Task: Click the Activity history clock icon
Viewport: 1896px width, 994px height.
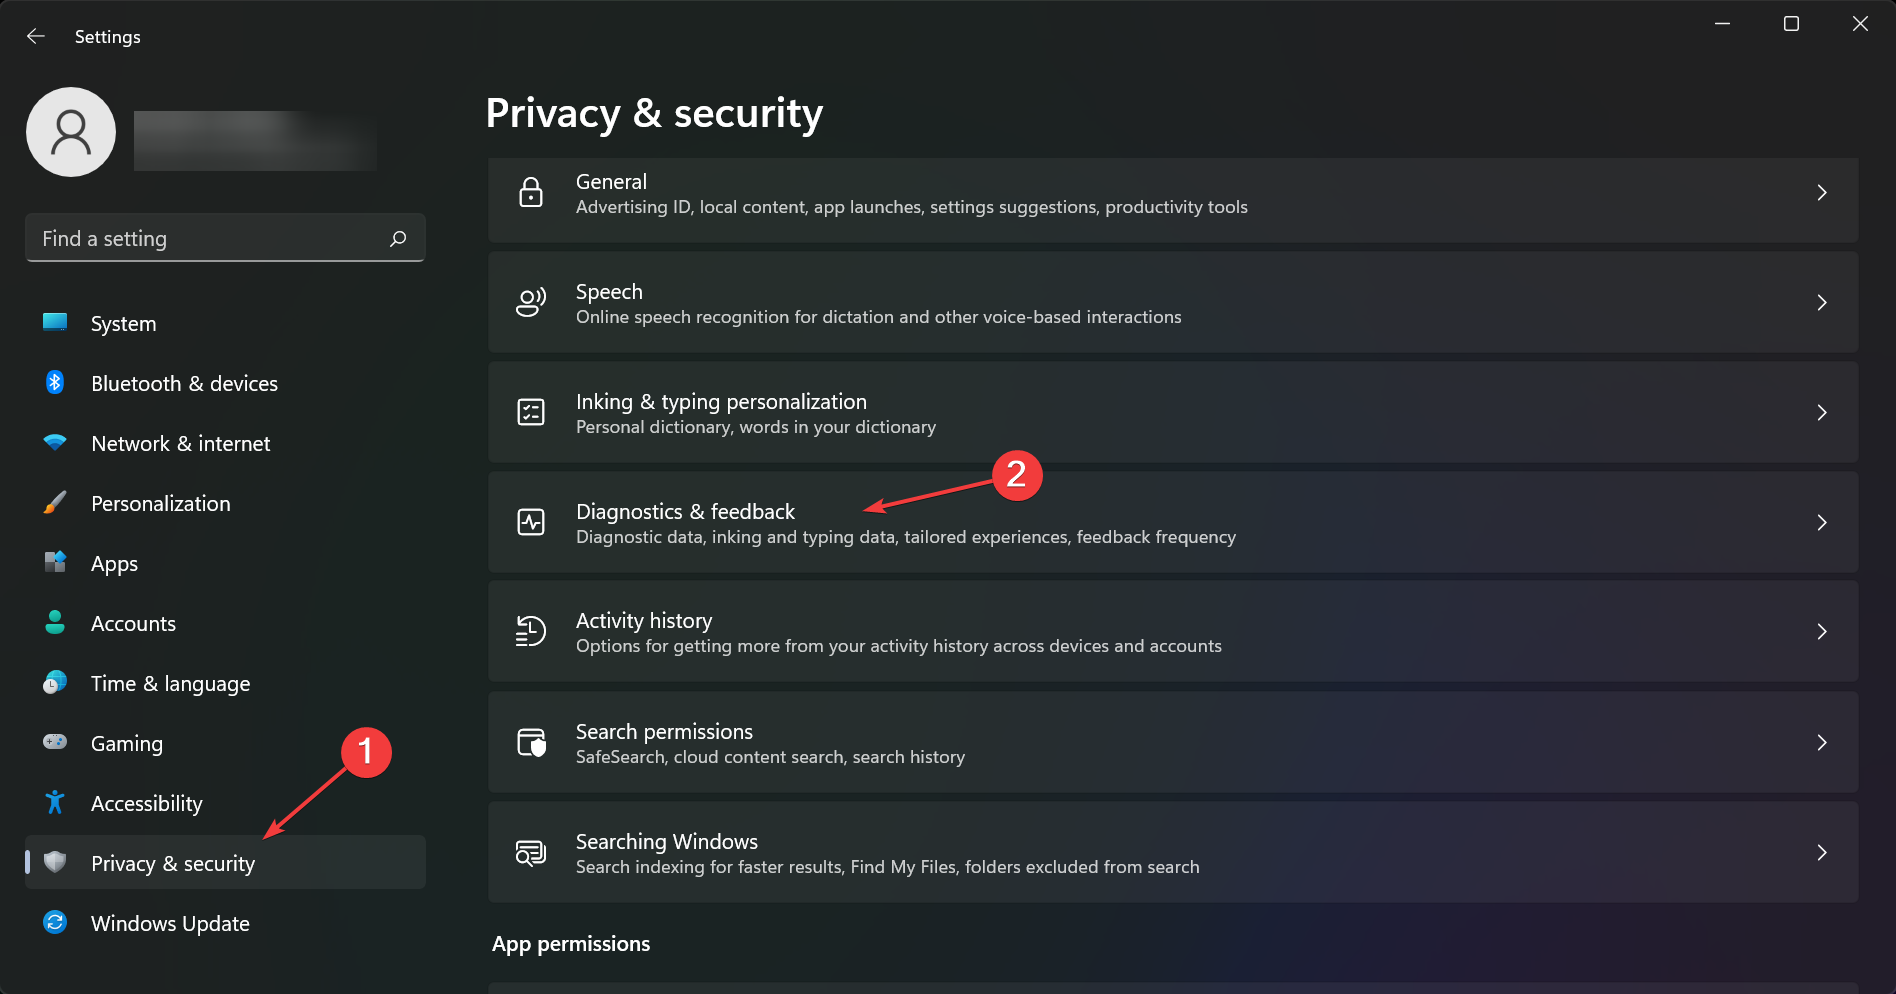Action: click(x=531, y=632)
